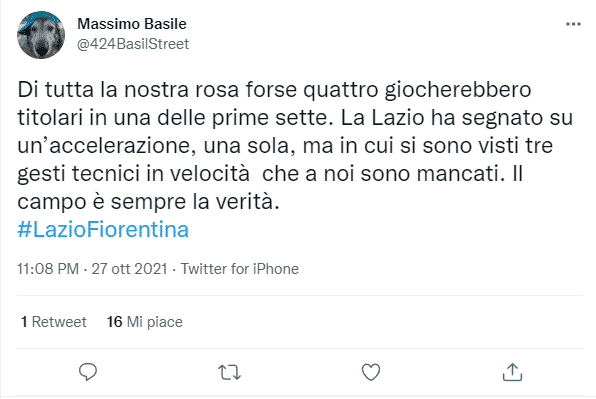Click the tweet's first line 'Di tutta la nostra rosa'
The image size is (596, 399).
click(128, 90)
